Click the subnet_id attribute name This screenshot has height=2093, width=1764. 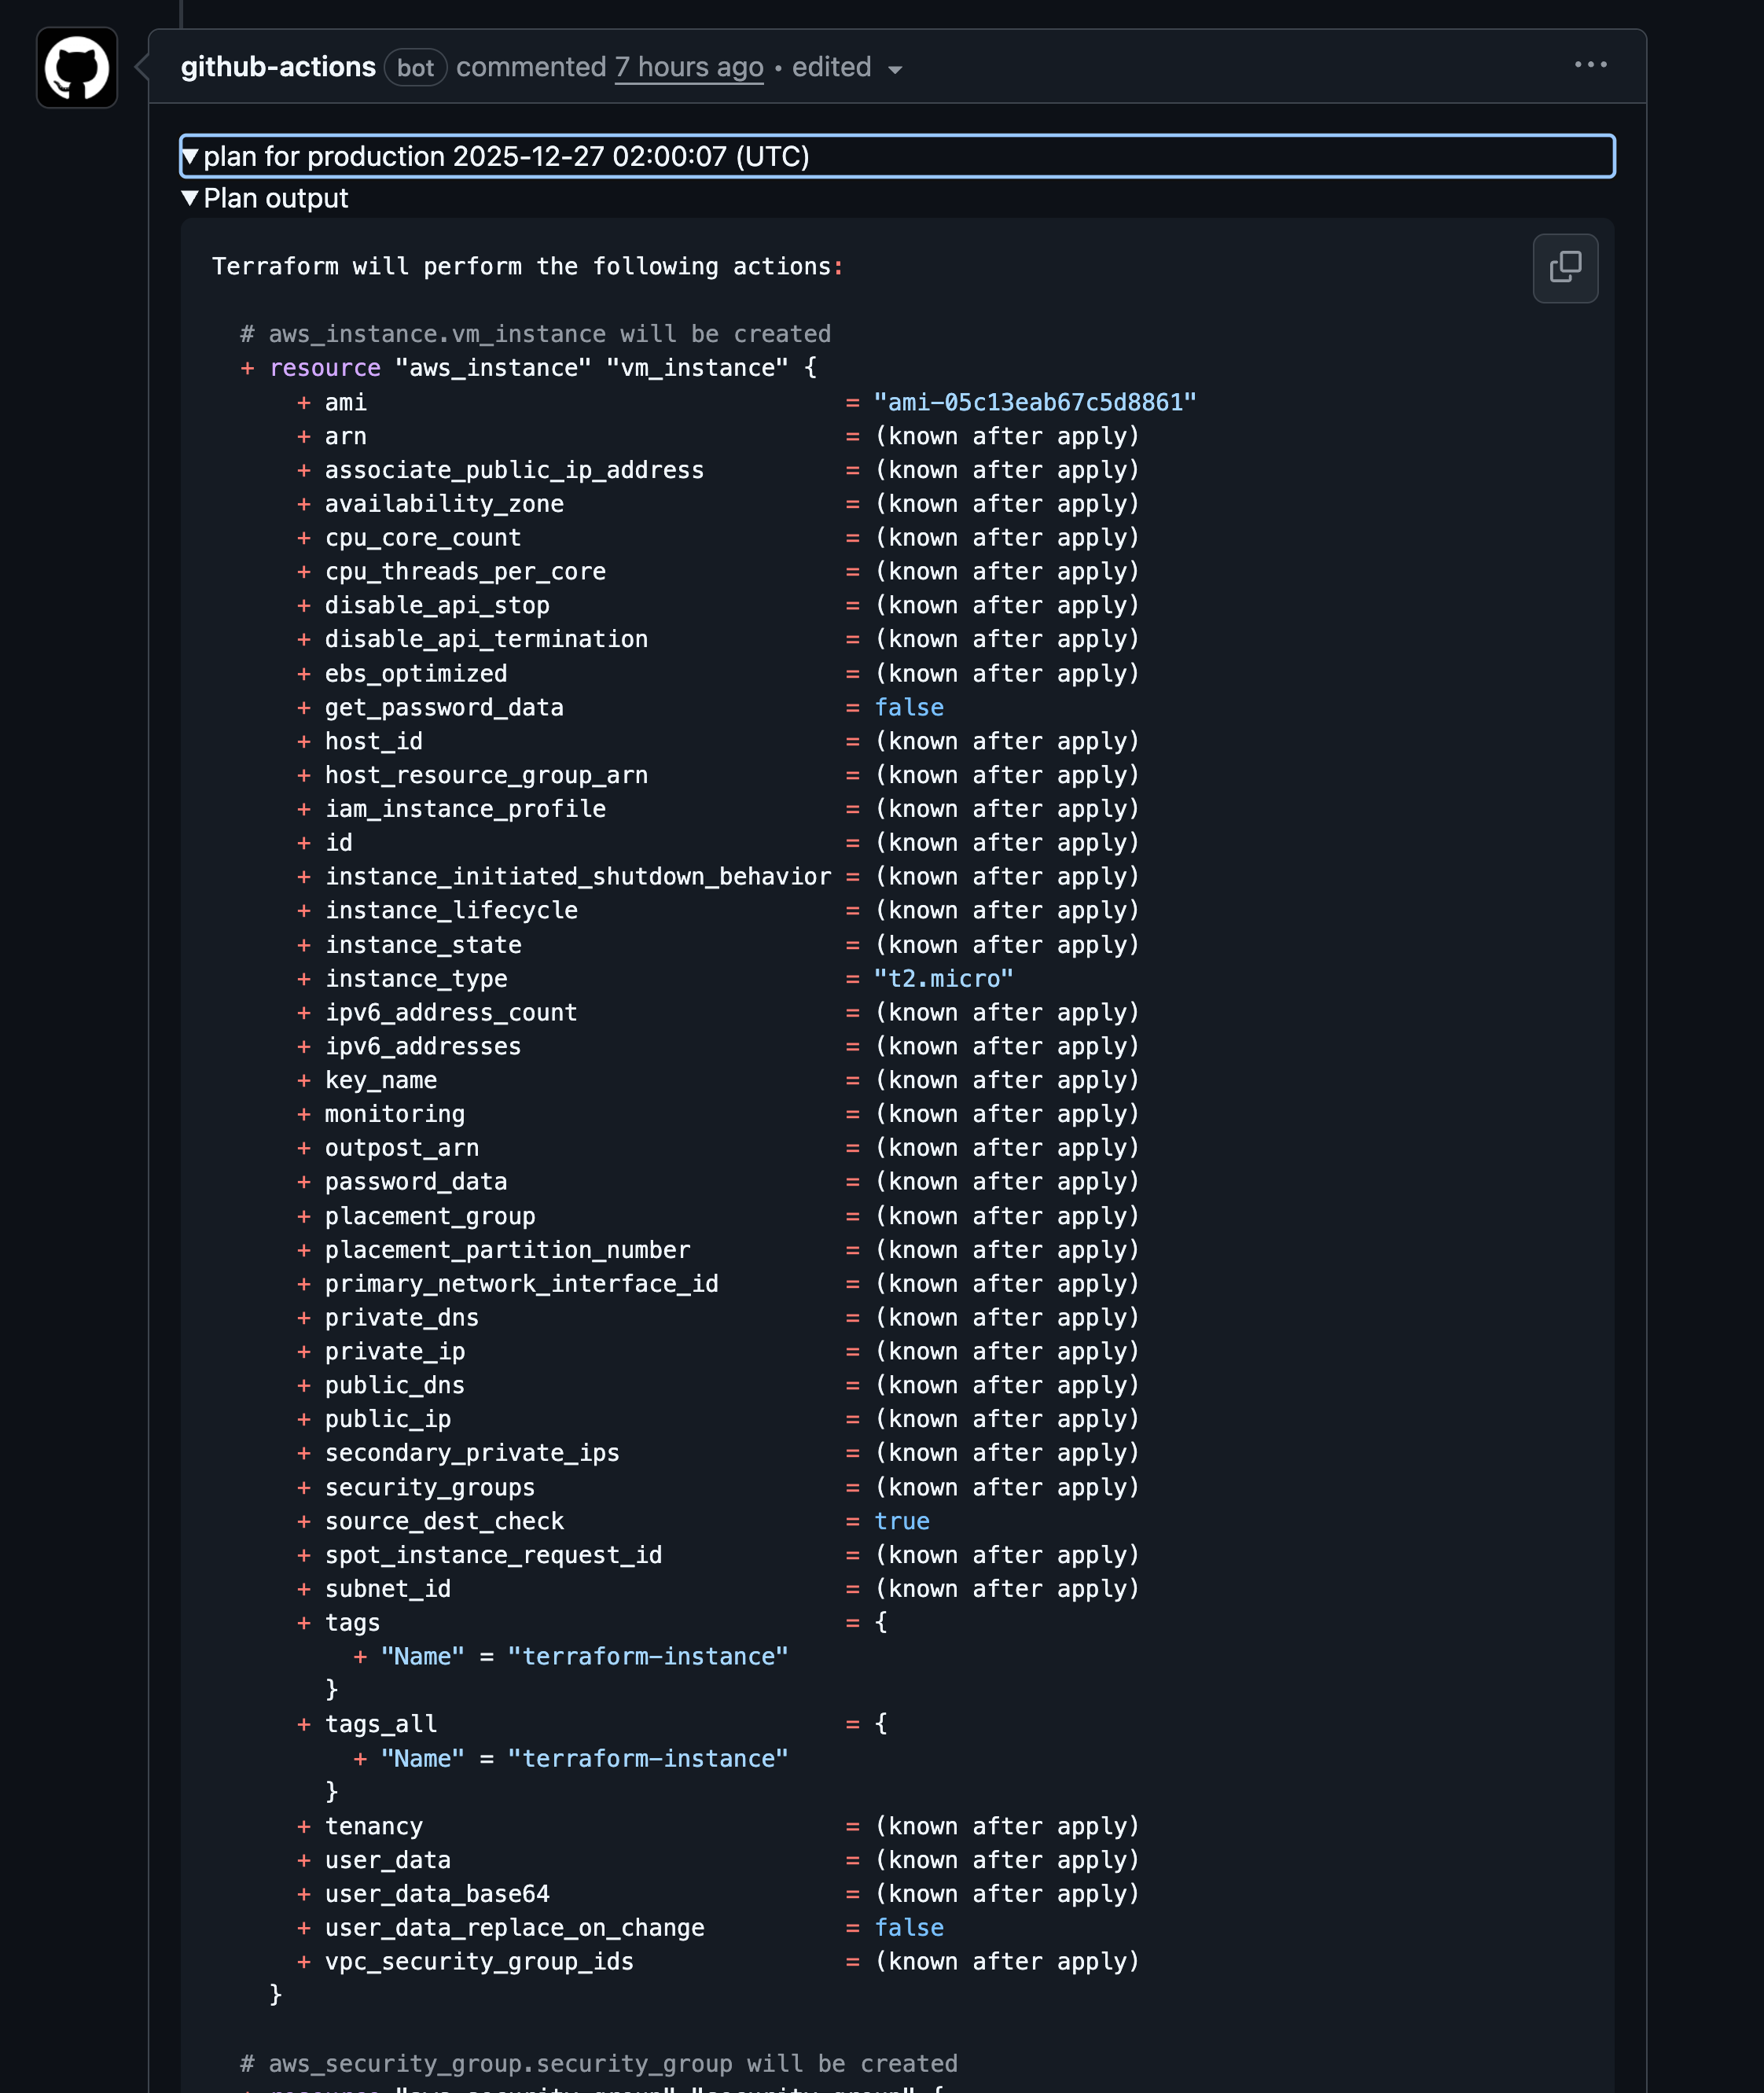[388, 1588]
